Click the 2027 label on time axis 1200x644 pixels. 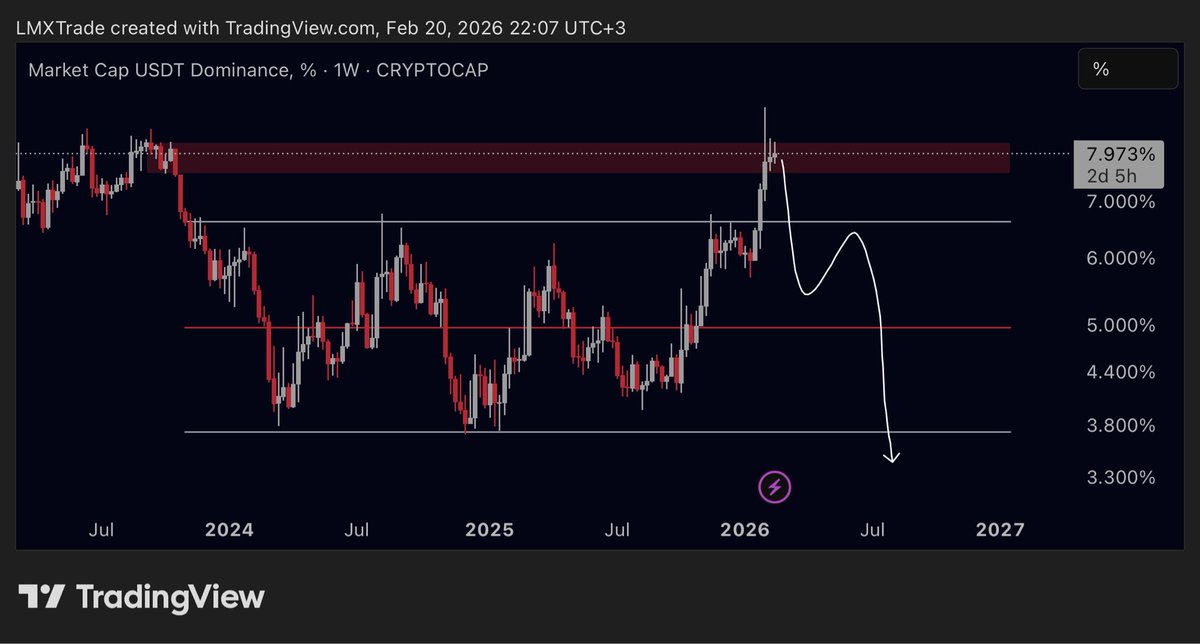(1001, 529)
